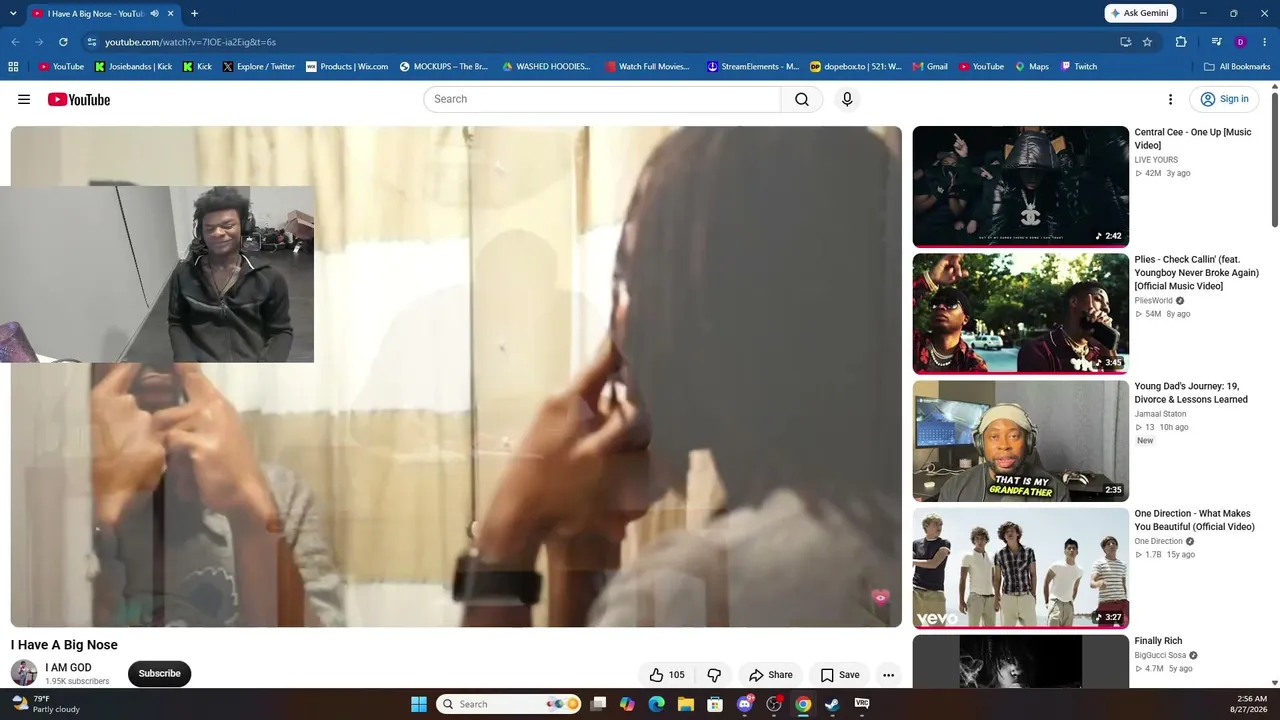Open the Finally Rich video title
Image resolution: width=1280 pixels, height=720 pixels.
click(x=1158, y=641)
